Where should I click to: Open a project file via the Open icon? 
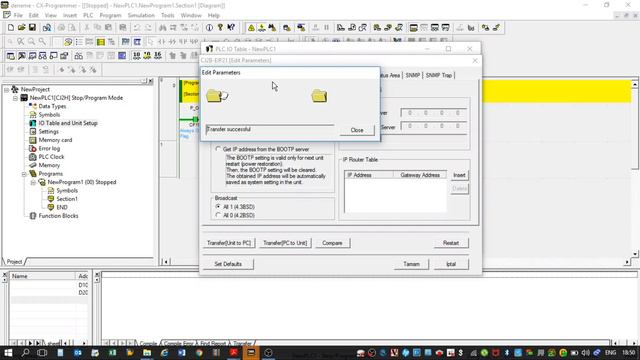(21, 28)
